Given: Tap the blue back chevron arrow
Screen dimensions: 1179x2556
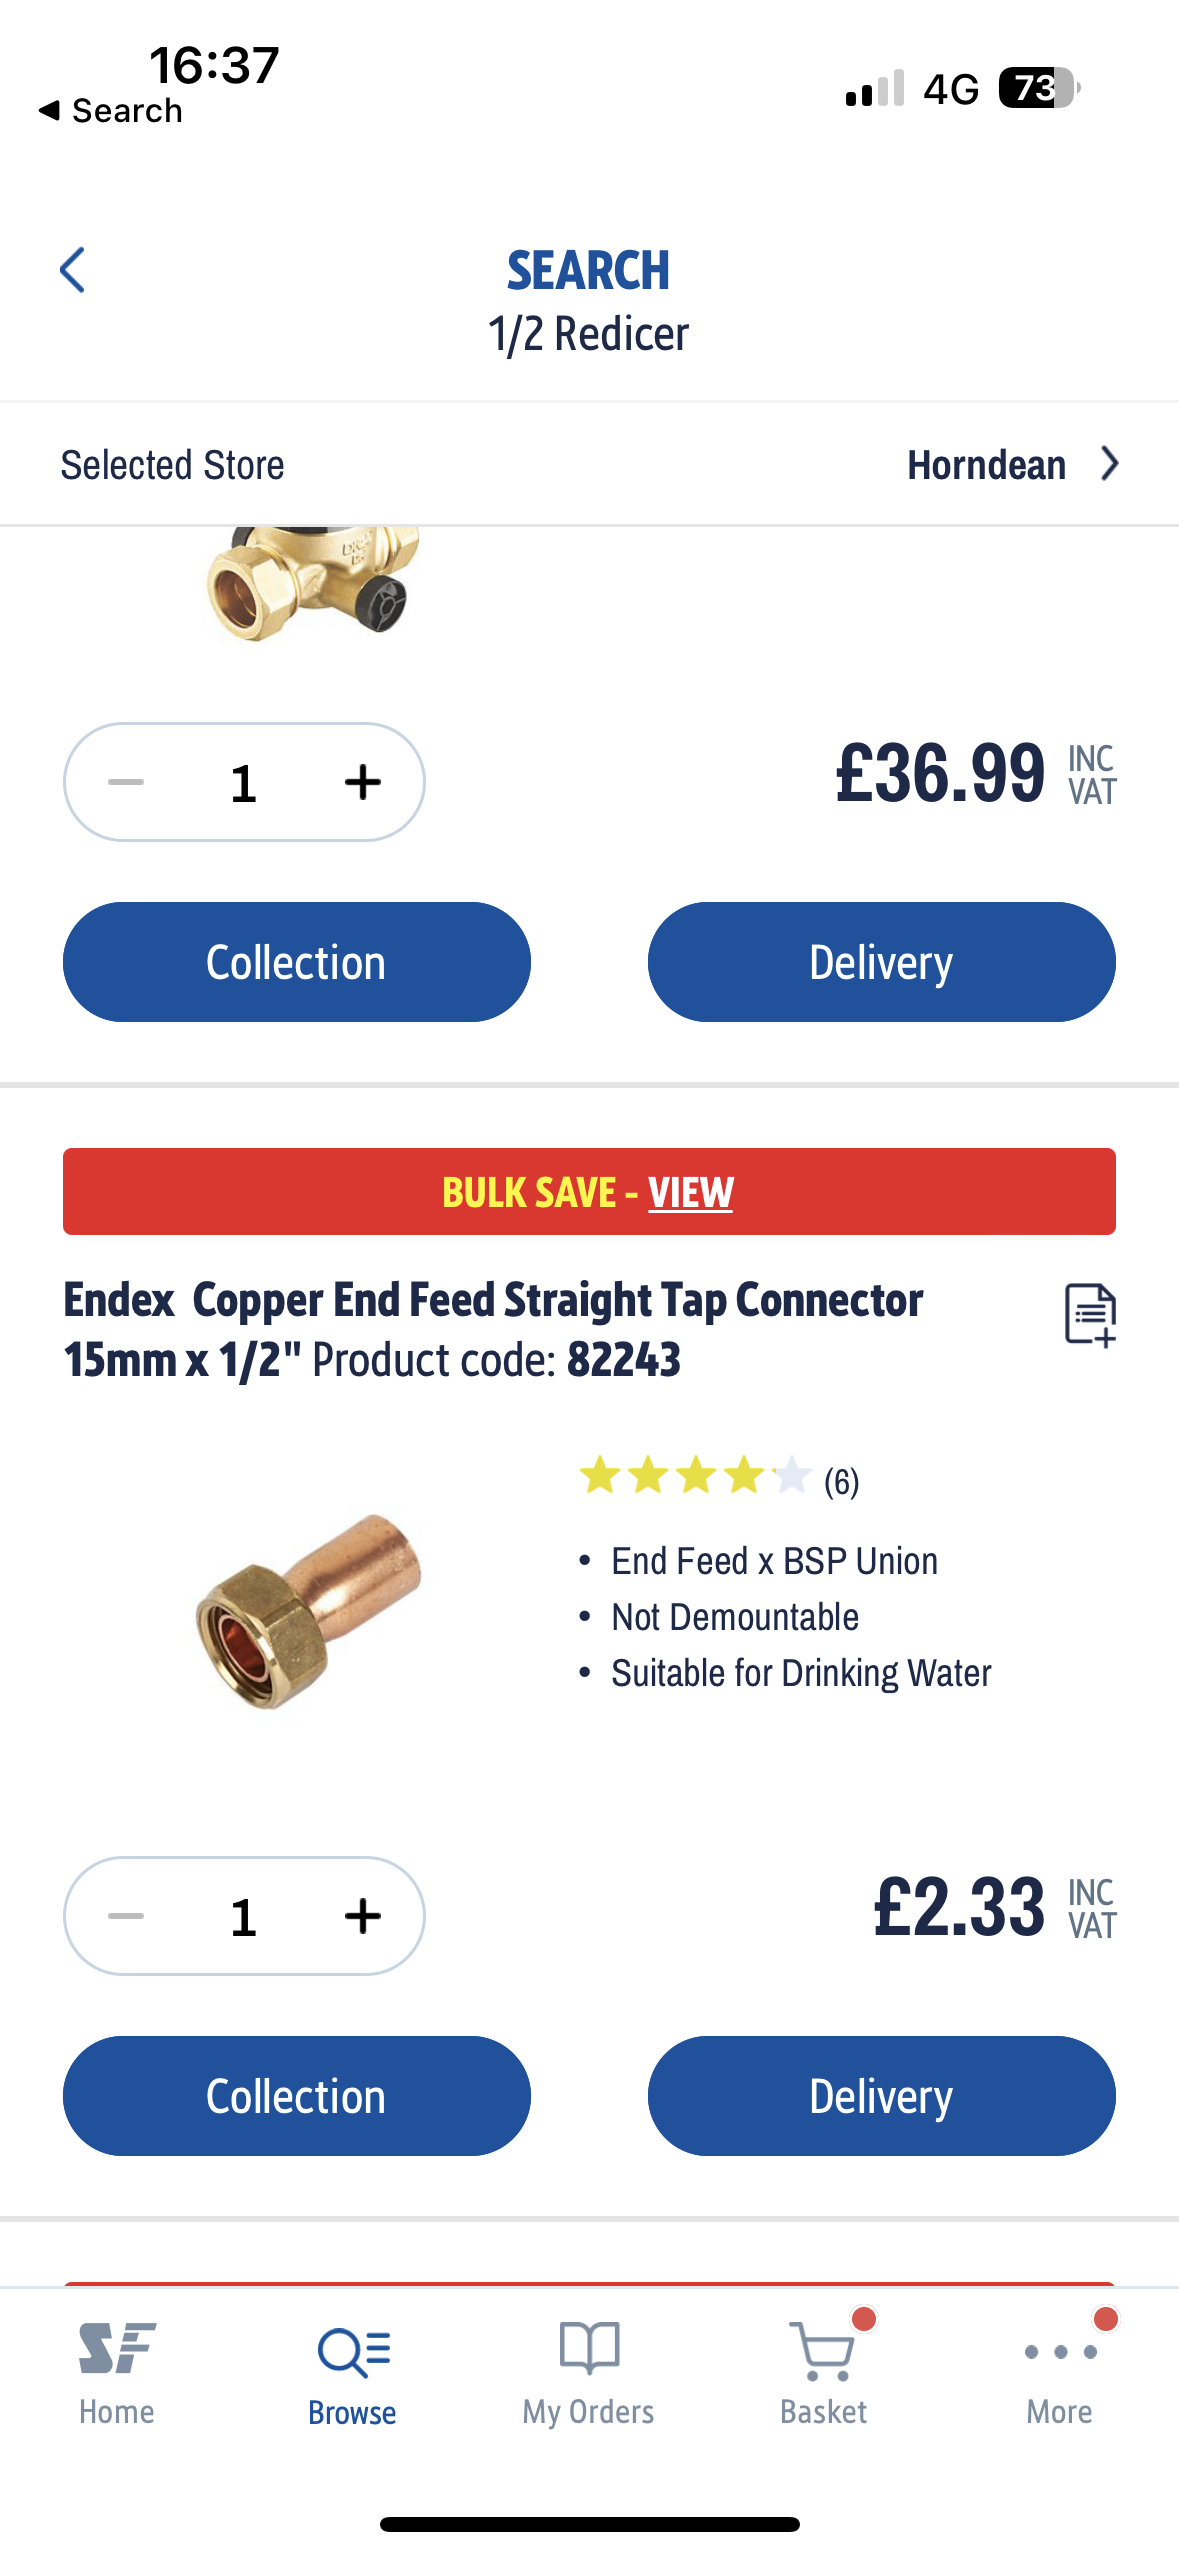Looking at the screenshot, I should [x=73, y=270].
